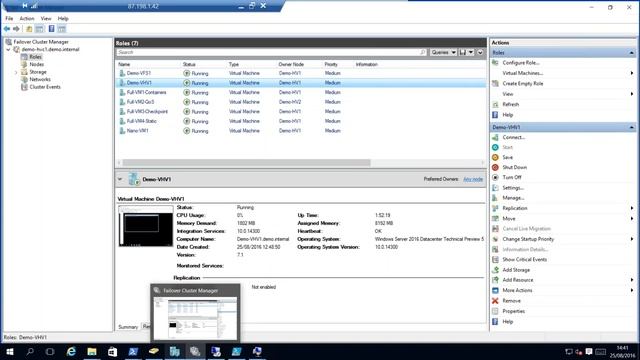Select the Networks icon in the tree
This screenshot has height=360, width=640.
(x=24, y=80)
